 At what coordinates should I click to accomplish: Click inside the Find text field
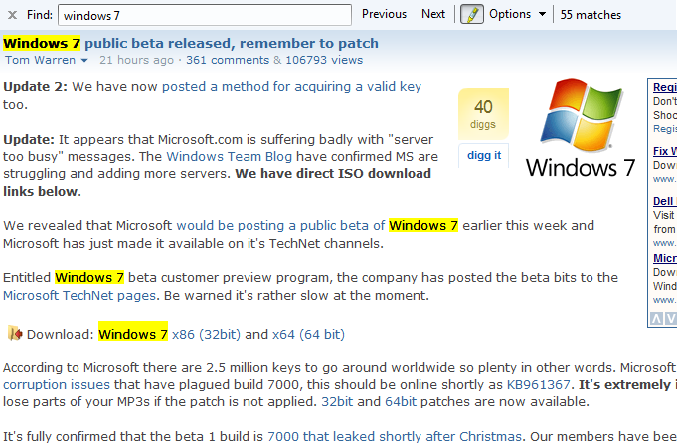(205, 15)
